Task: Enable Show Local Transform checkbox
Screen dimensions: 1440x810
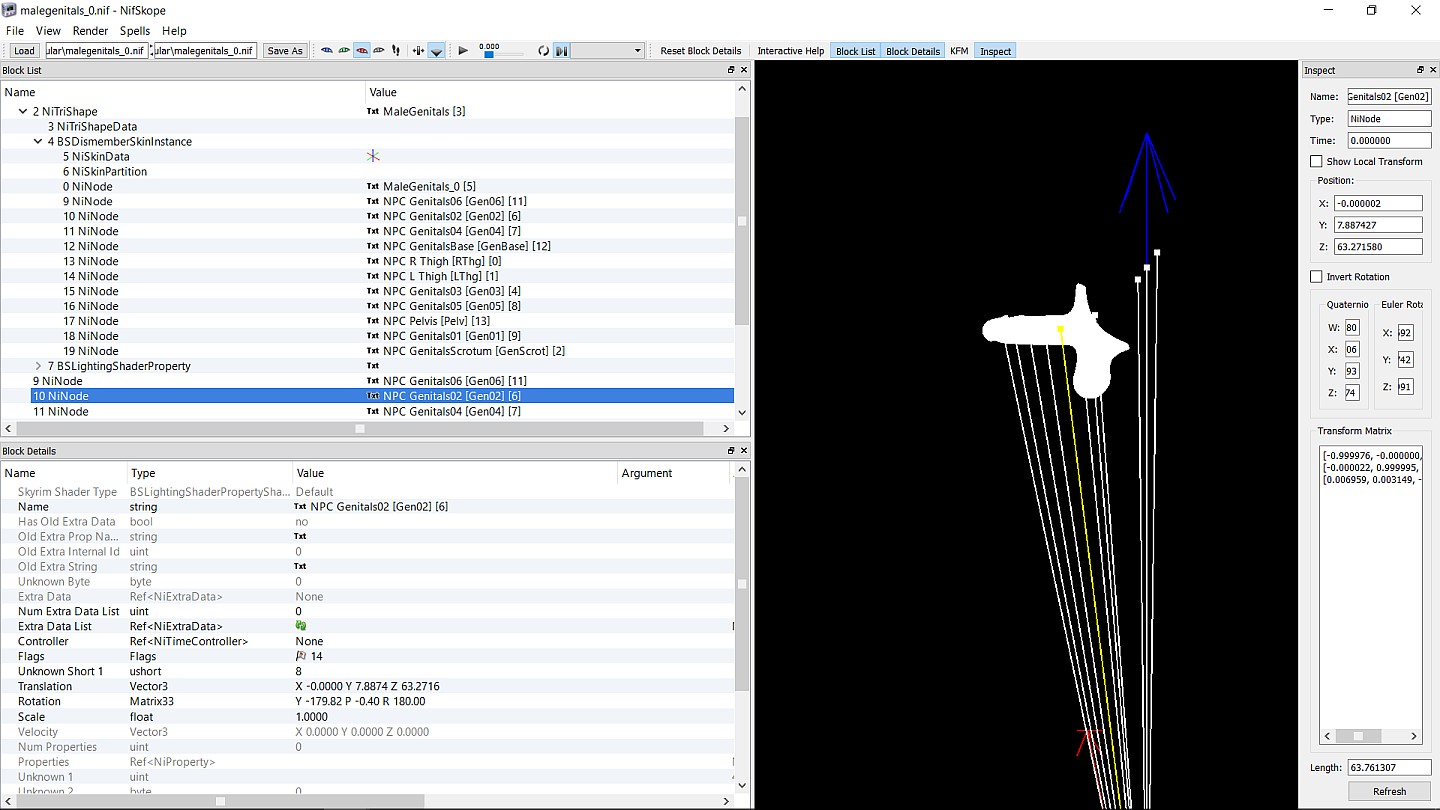Action: tap(1316, 161)
